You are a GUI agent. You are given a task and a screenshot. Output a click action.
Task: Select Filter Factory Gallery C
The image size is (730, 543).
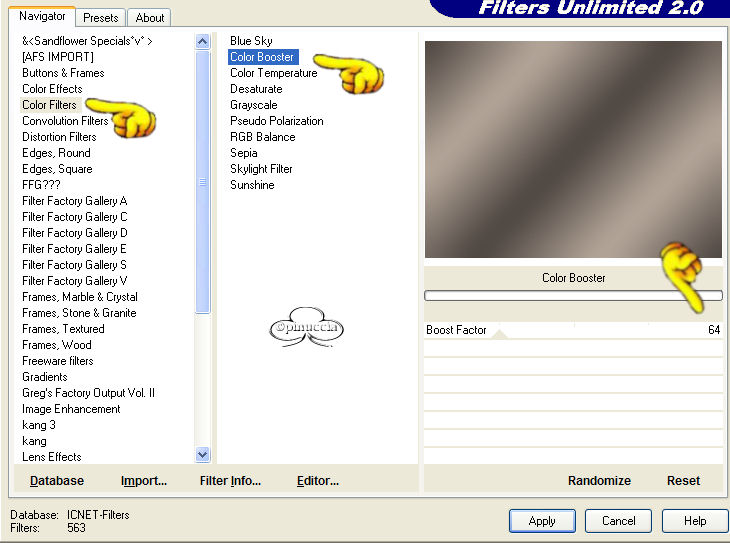click(x=74, y=217)
